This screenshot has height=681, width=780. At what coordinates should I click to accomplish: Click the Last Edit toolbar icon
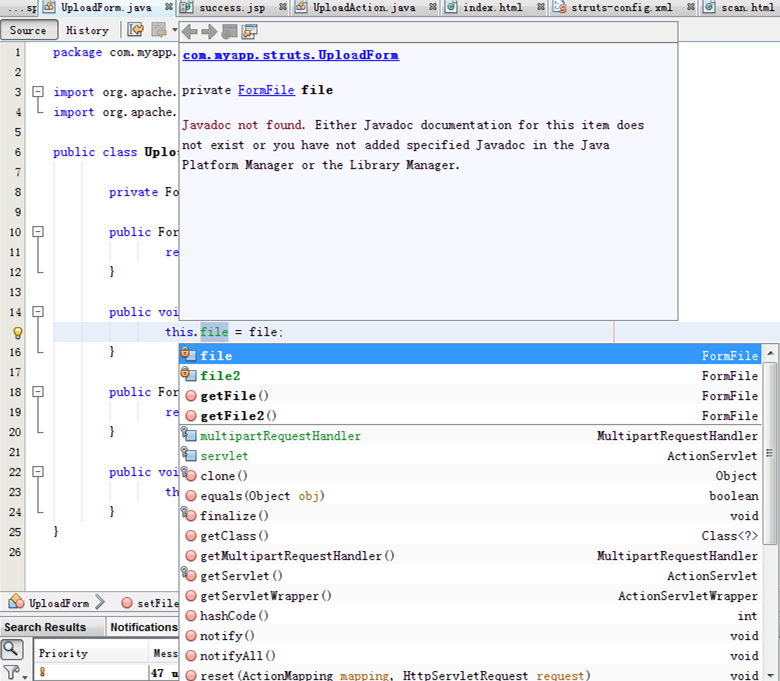135,30
